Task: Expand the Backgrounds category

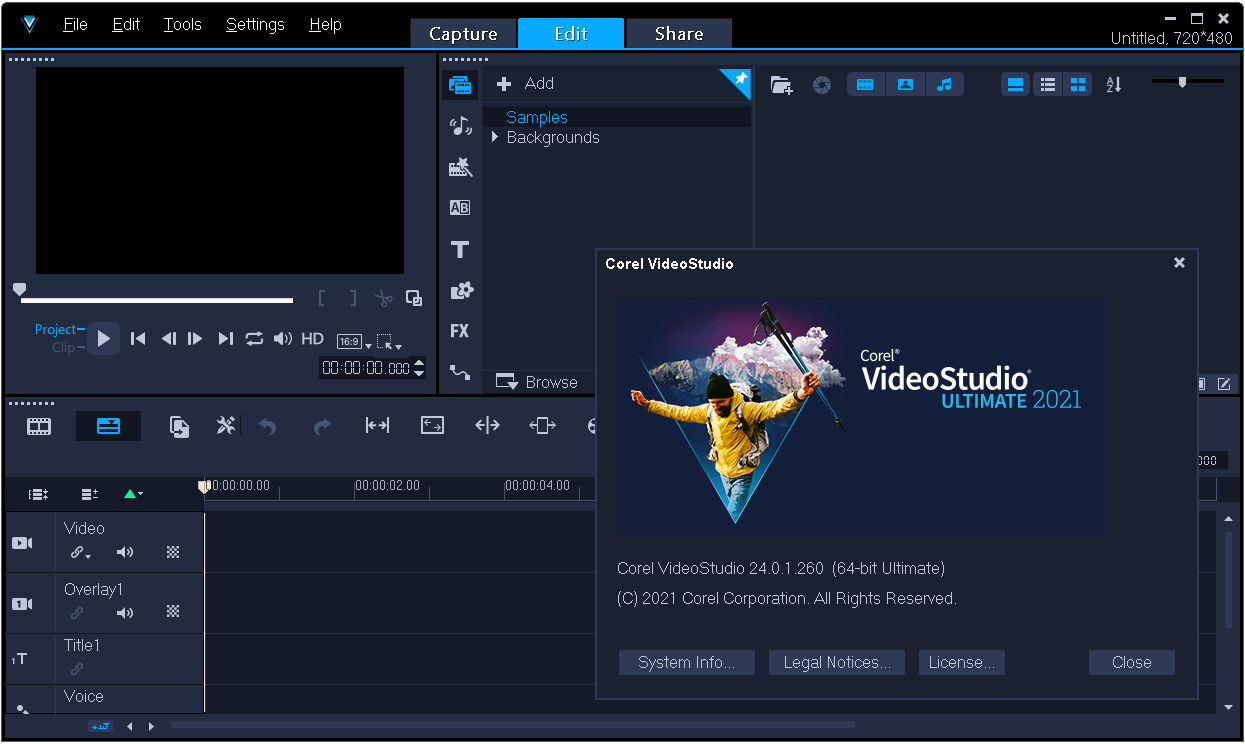Action: tap(494, 137)
